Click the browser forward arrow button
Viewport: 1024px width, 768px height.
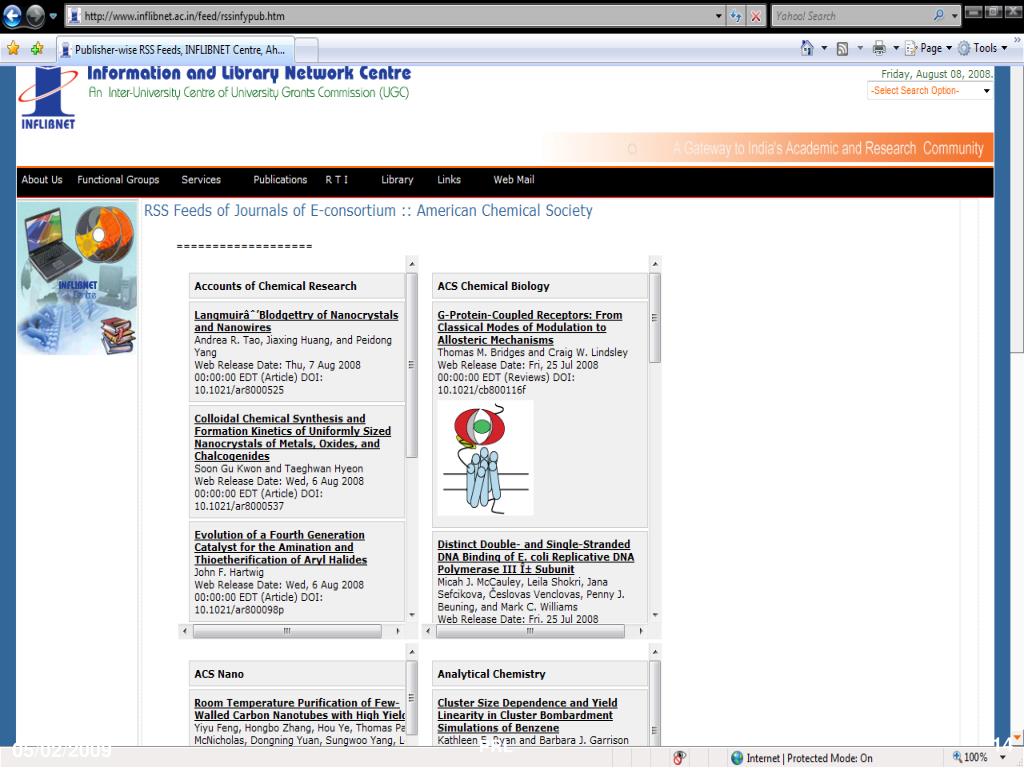coord(35,16)
